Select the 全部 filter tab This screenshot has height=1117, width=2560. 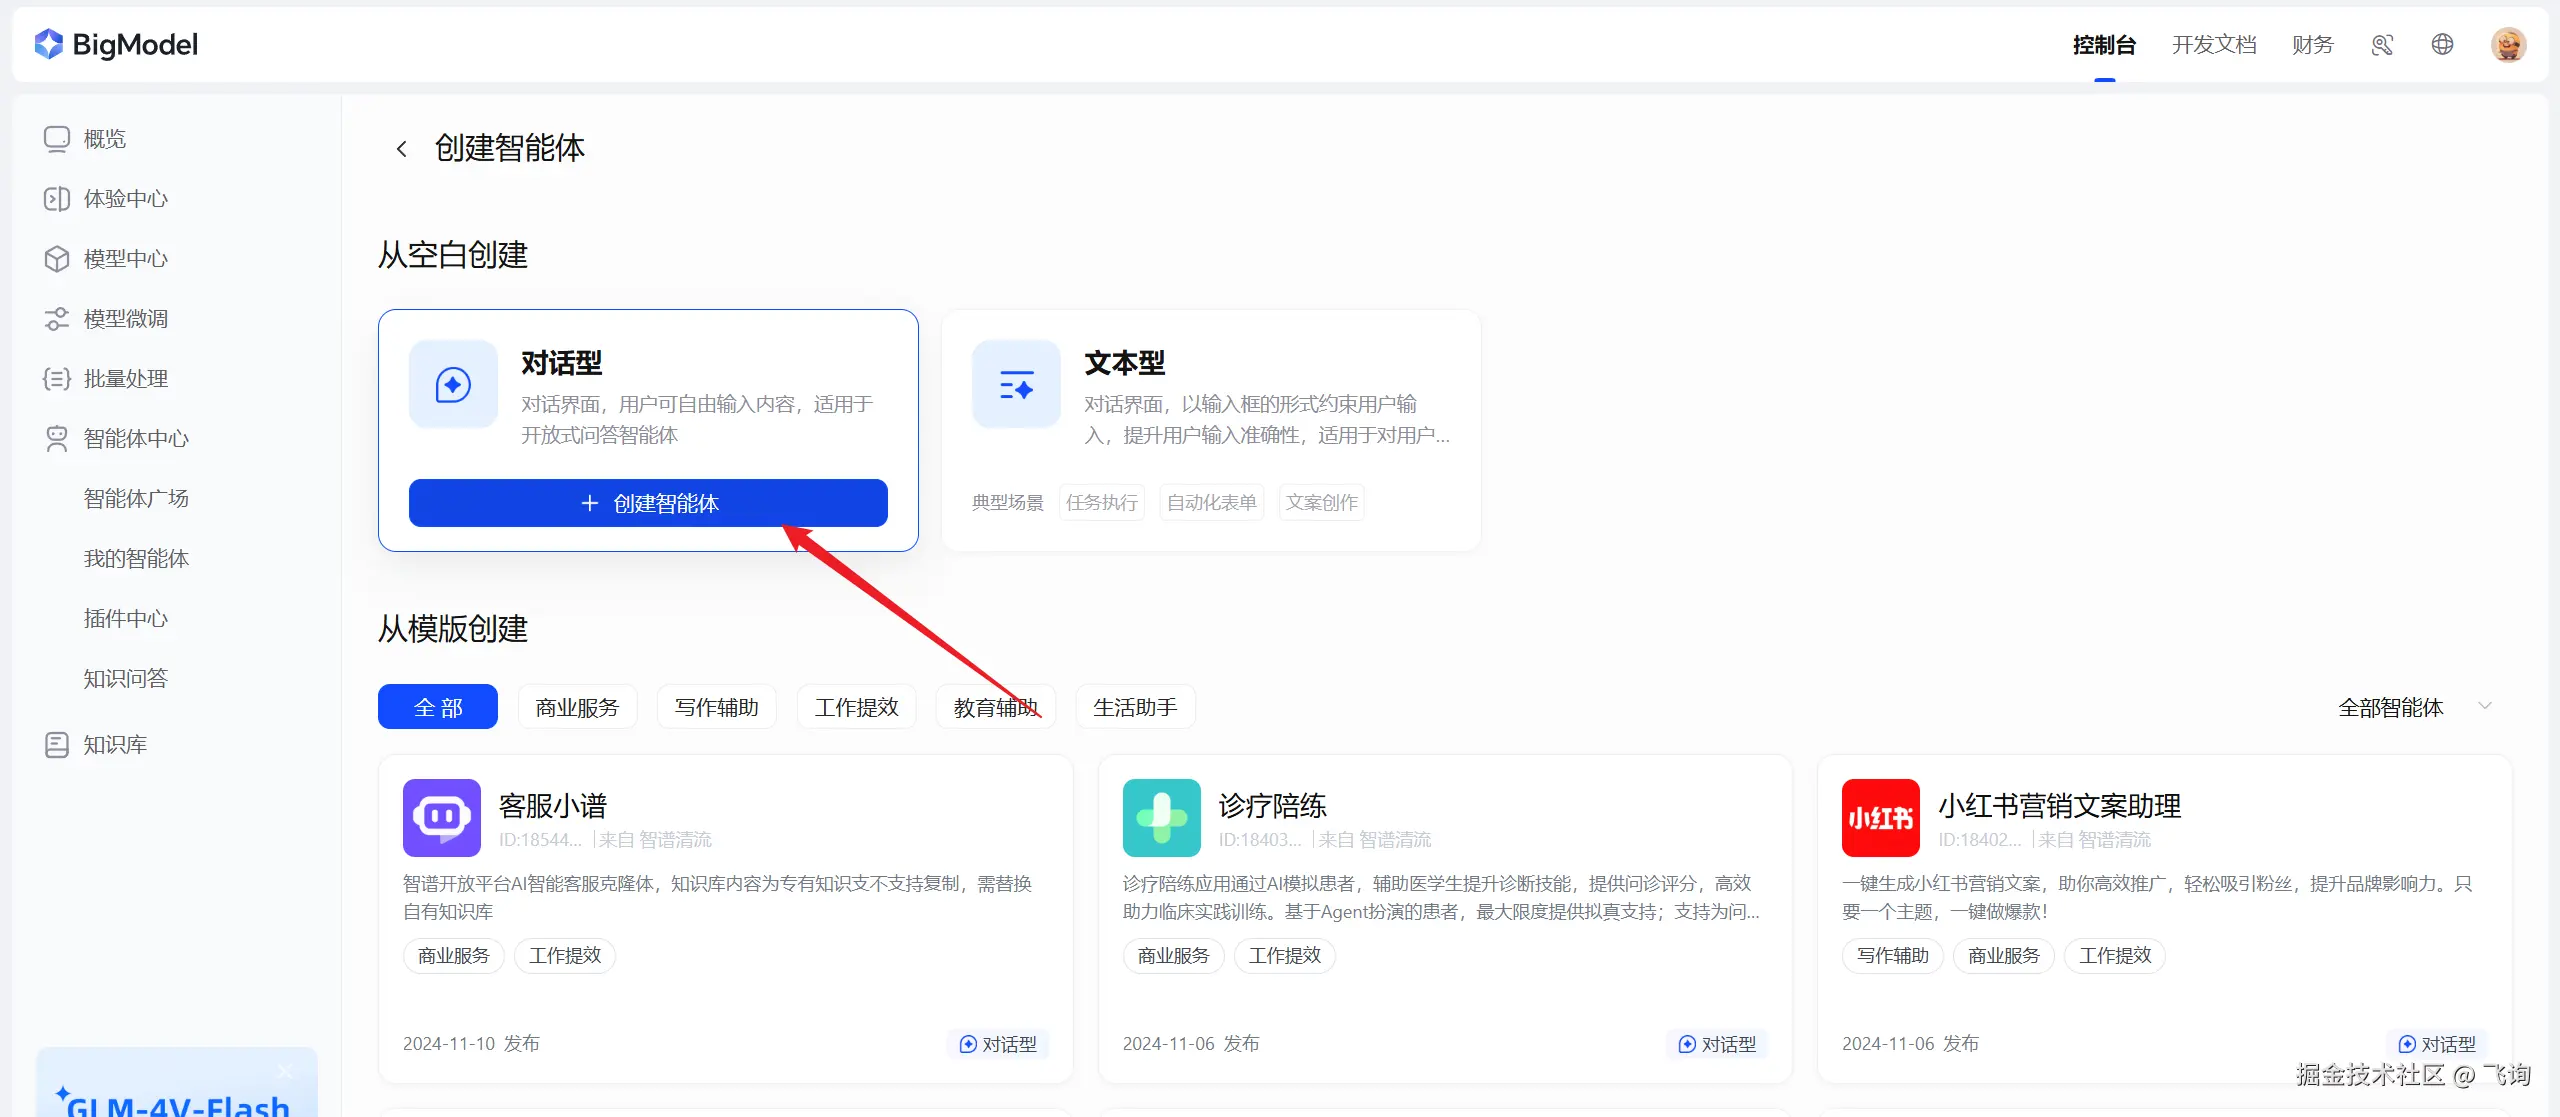click(437, 707)
